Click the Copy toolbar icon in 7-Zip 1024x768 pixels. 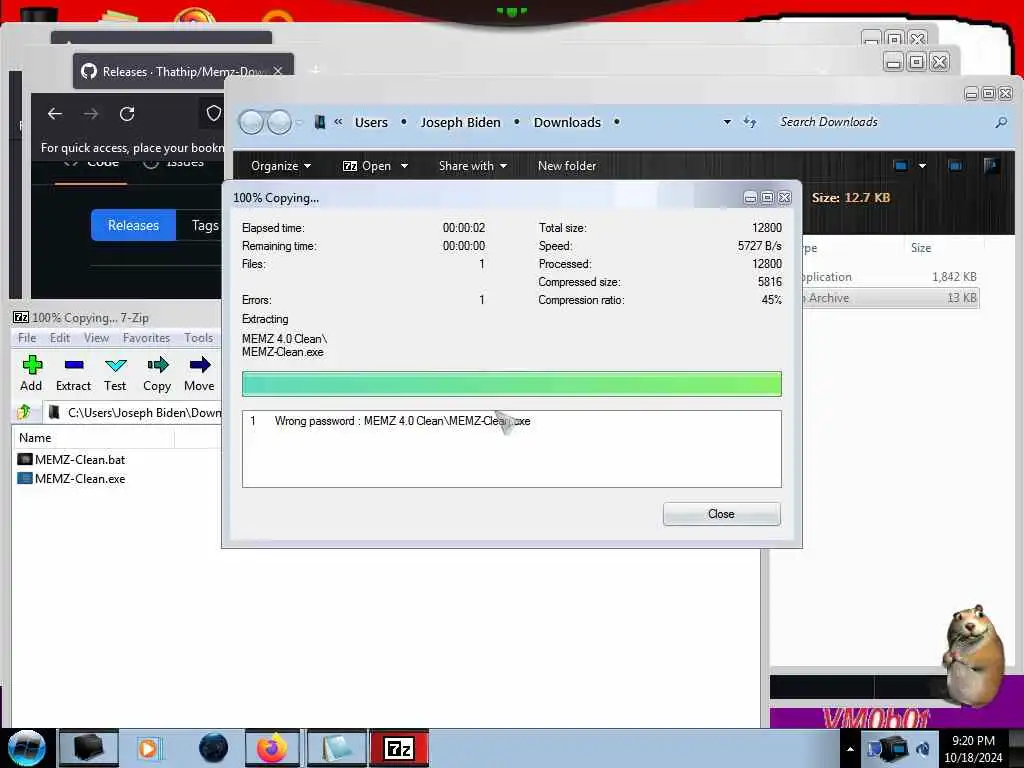tap(157, 374)
